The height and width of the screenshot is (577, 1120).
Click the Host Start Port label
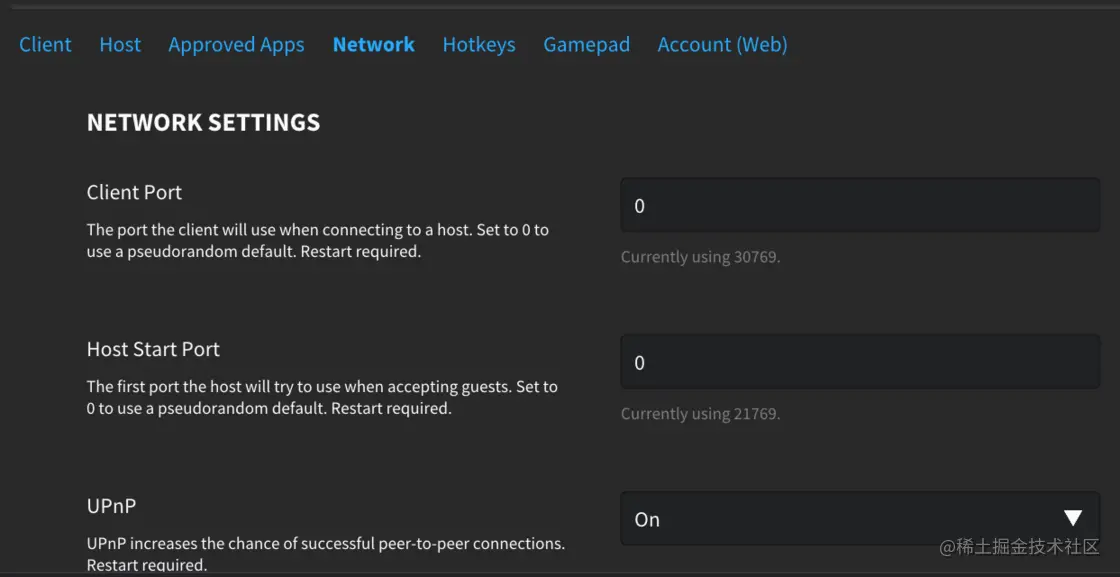click(x=153, y=349)
